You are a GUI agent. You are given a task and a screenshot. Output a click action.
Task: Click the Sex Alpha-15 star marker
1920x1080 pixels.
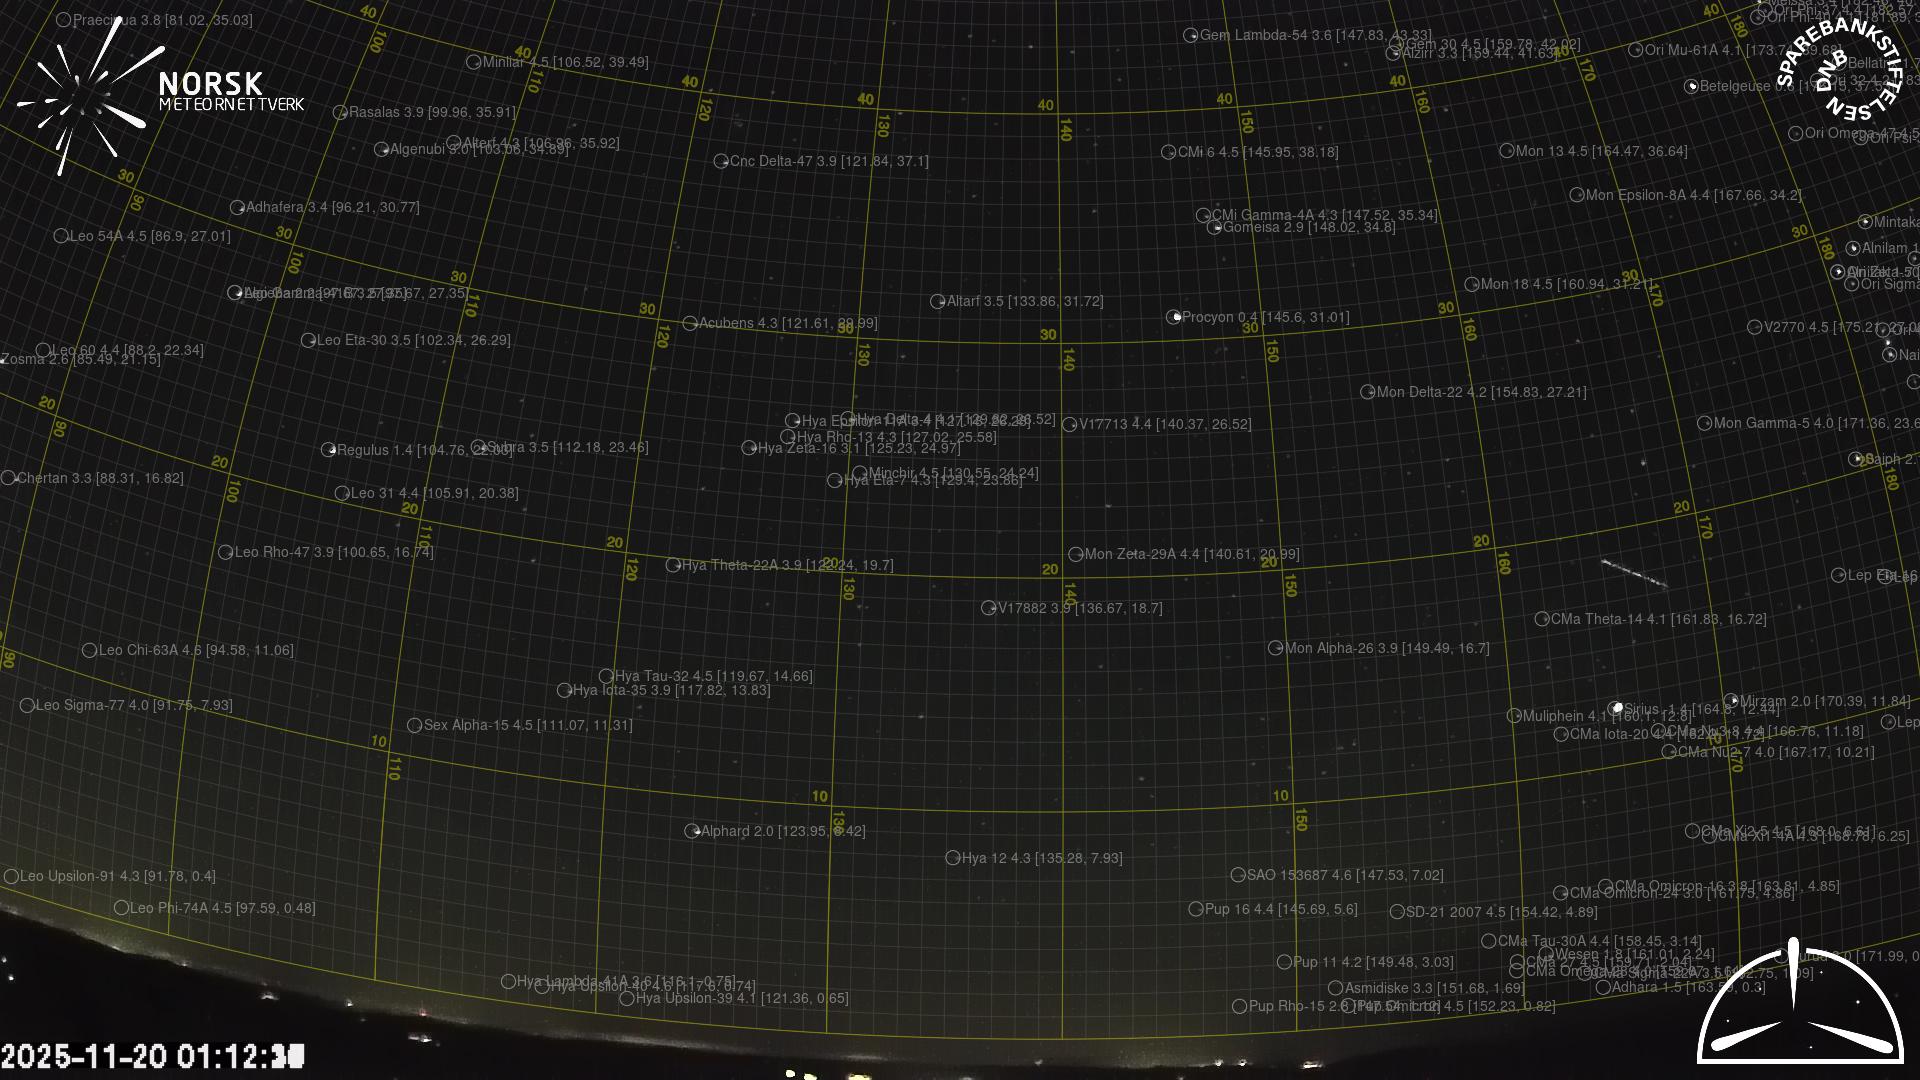[415, 725]
